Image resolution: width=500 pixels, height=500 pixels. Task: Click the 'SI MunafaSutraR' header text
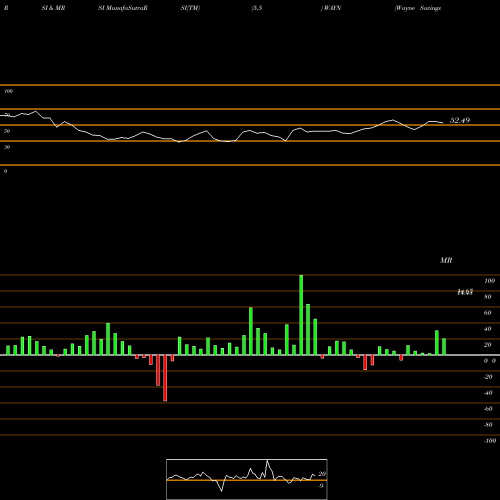click(123, 8)
